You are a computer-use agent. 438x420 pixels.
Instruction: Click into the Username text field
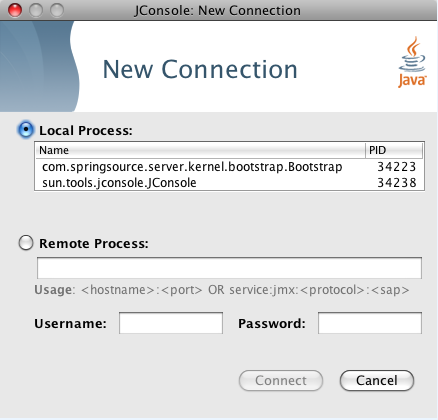coord(171,323)
